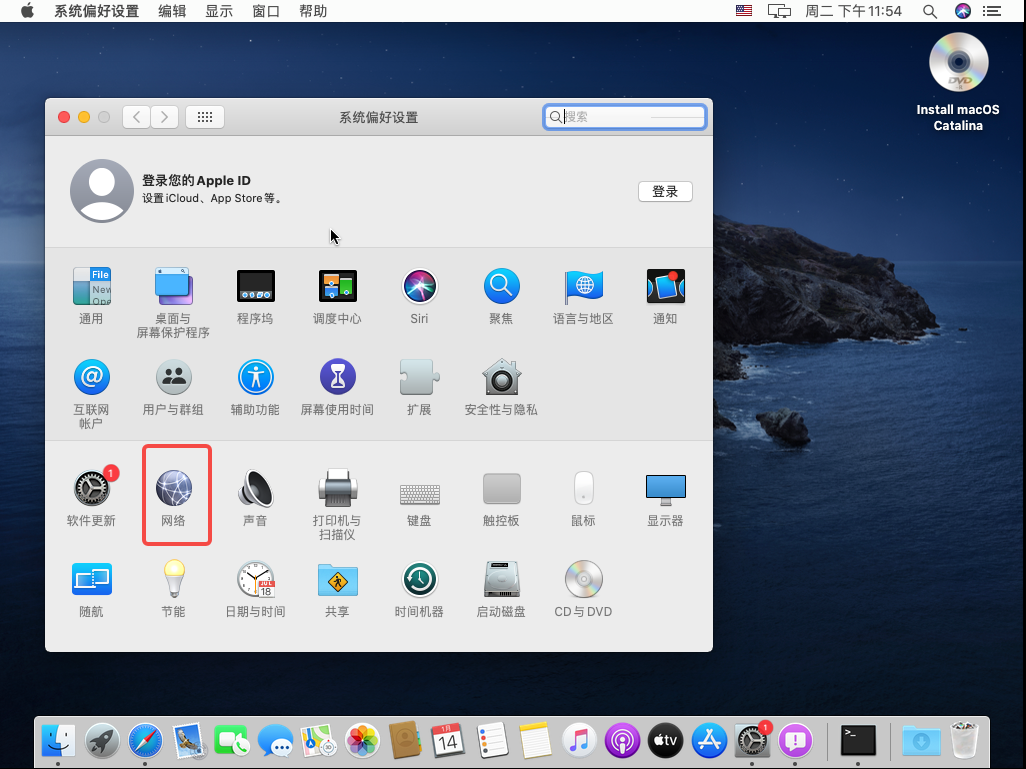The height and width of the screenshot is (769, 1026).
Task: Open the Apple menu
Action: click(x=27, y=11)
